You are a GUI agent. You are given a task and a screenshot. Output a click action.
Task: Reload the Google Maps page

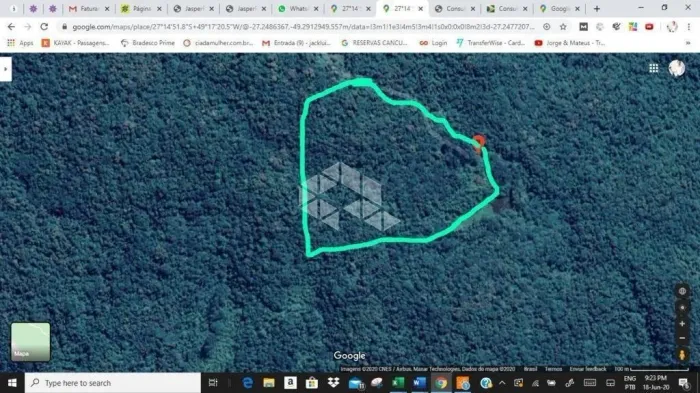pyautogui.click(x=44, y=27)
